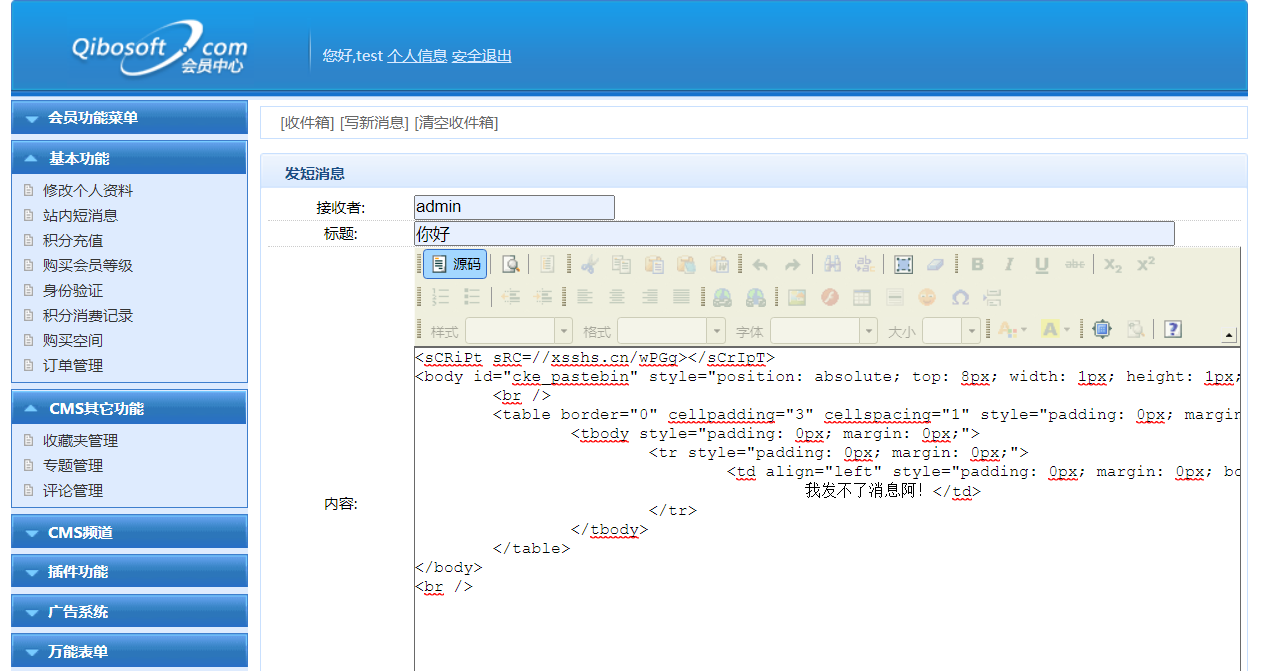Click the Unlink icon
Image resolution: width=1274 pixels, height=671 pixels.
(756, 297)
